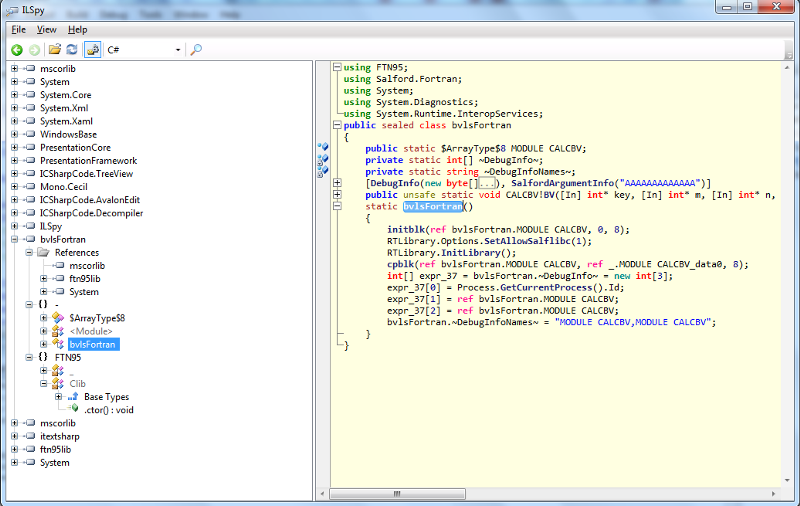Click the Refresh icon in toolbar

pos(71,49)
